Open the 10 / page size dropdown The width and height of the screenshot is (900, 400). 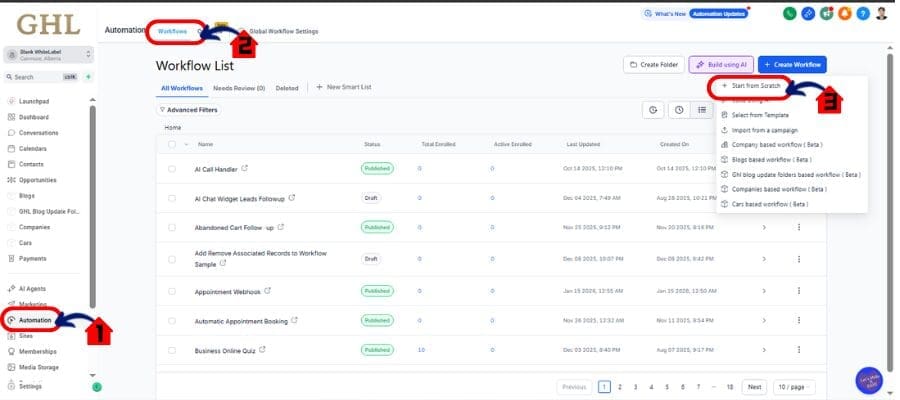(794, 387)
